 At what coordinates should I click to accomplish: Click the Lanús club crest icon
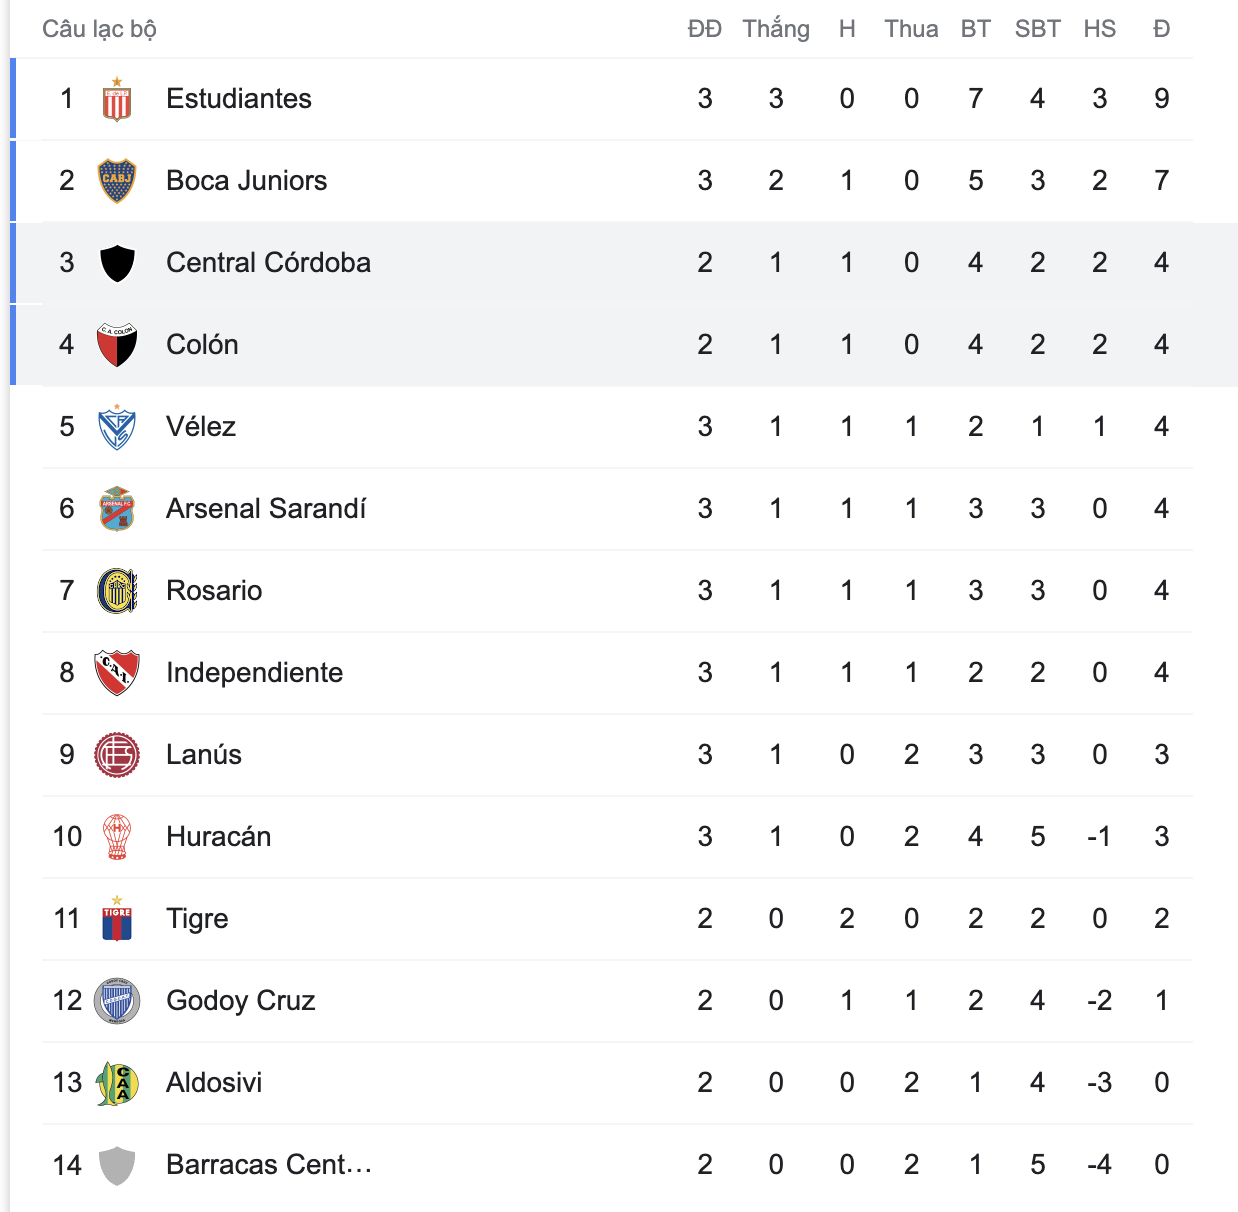(x=117, y=755)
